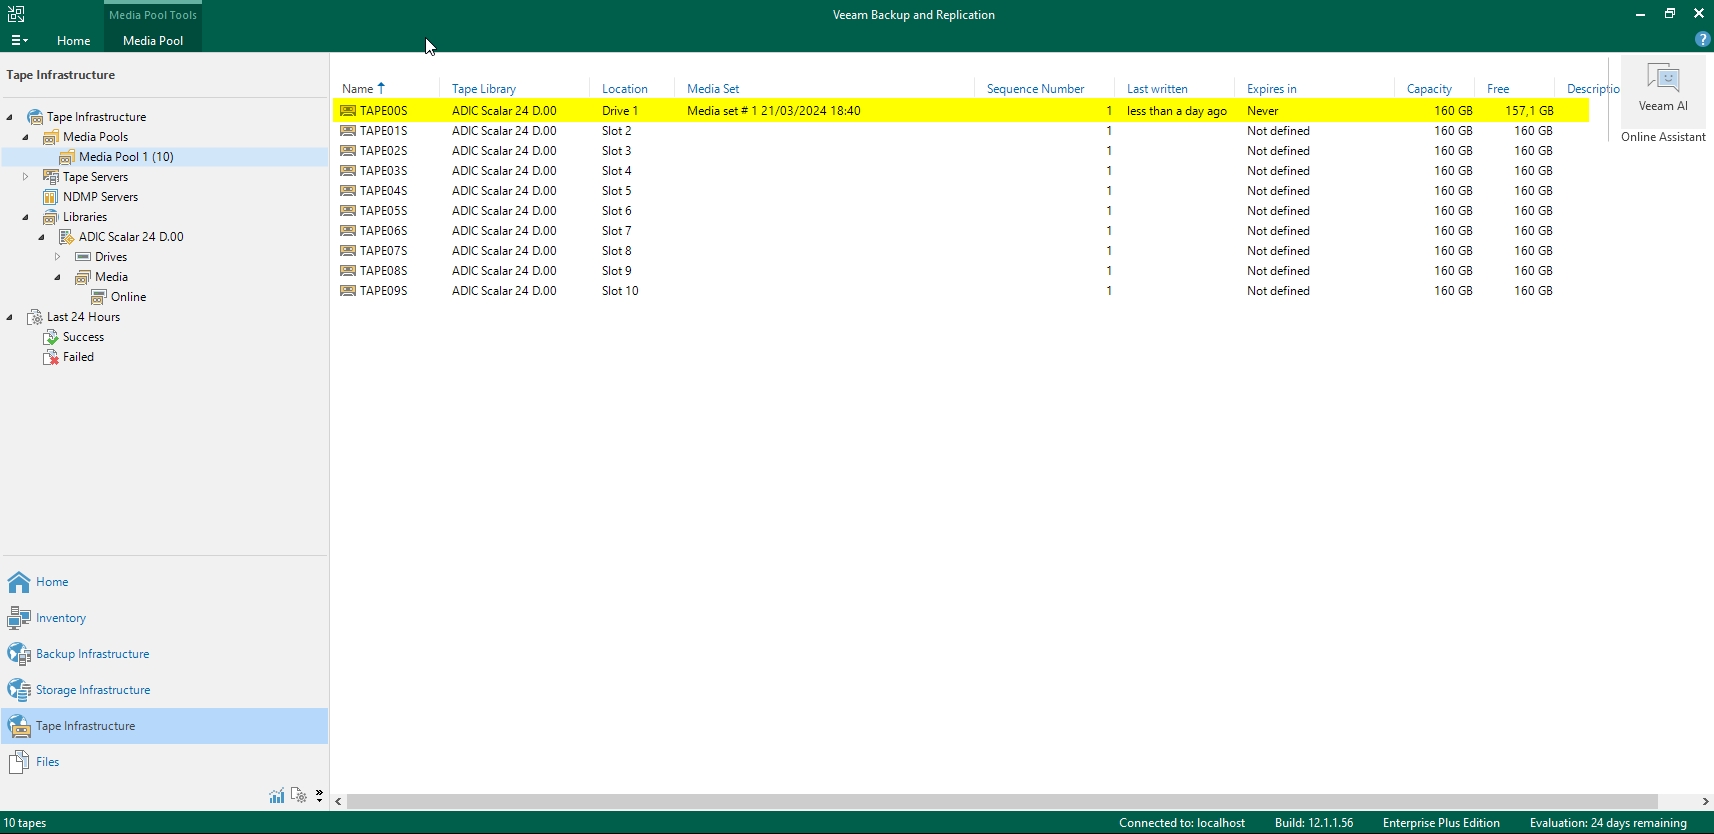This screenshot has height=834, width=1714.
Task: Open the main hamburger menu
Action: click(19, 40)
